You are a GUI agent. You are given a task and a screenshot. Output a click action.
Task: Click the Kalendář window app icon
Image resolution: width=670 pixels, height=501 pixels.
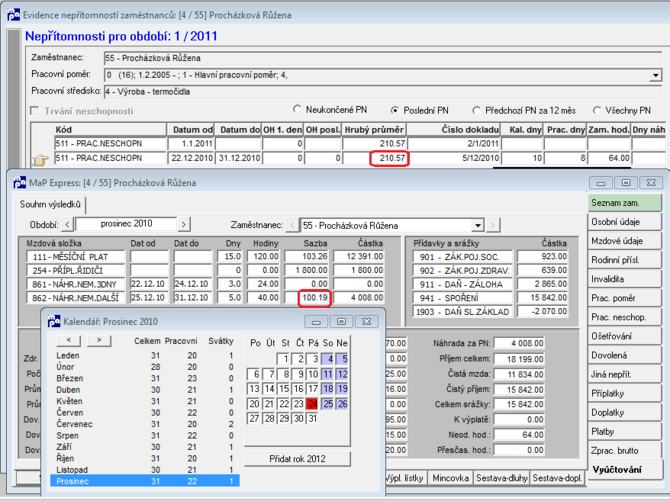tap(54, 321)
